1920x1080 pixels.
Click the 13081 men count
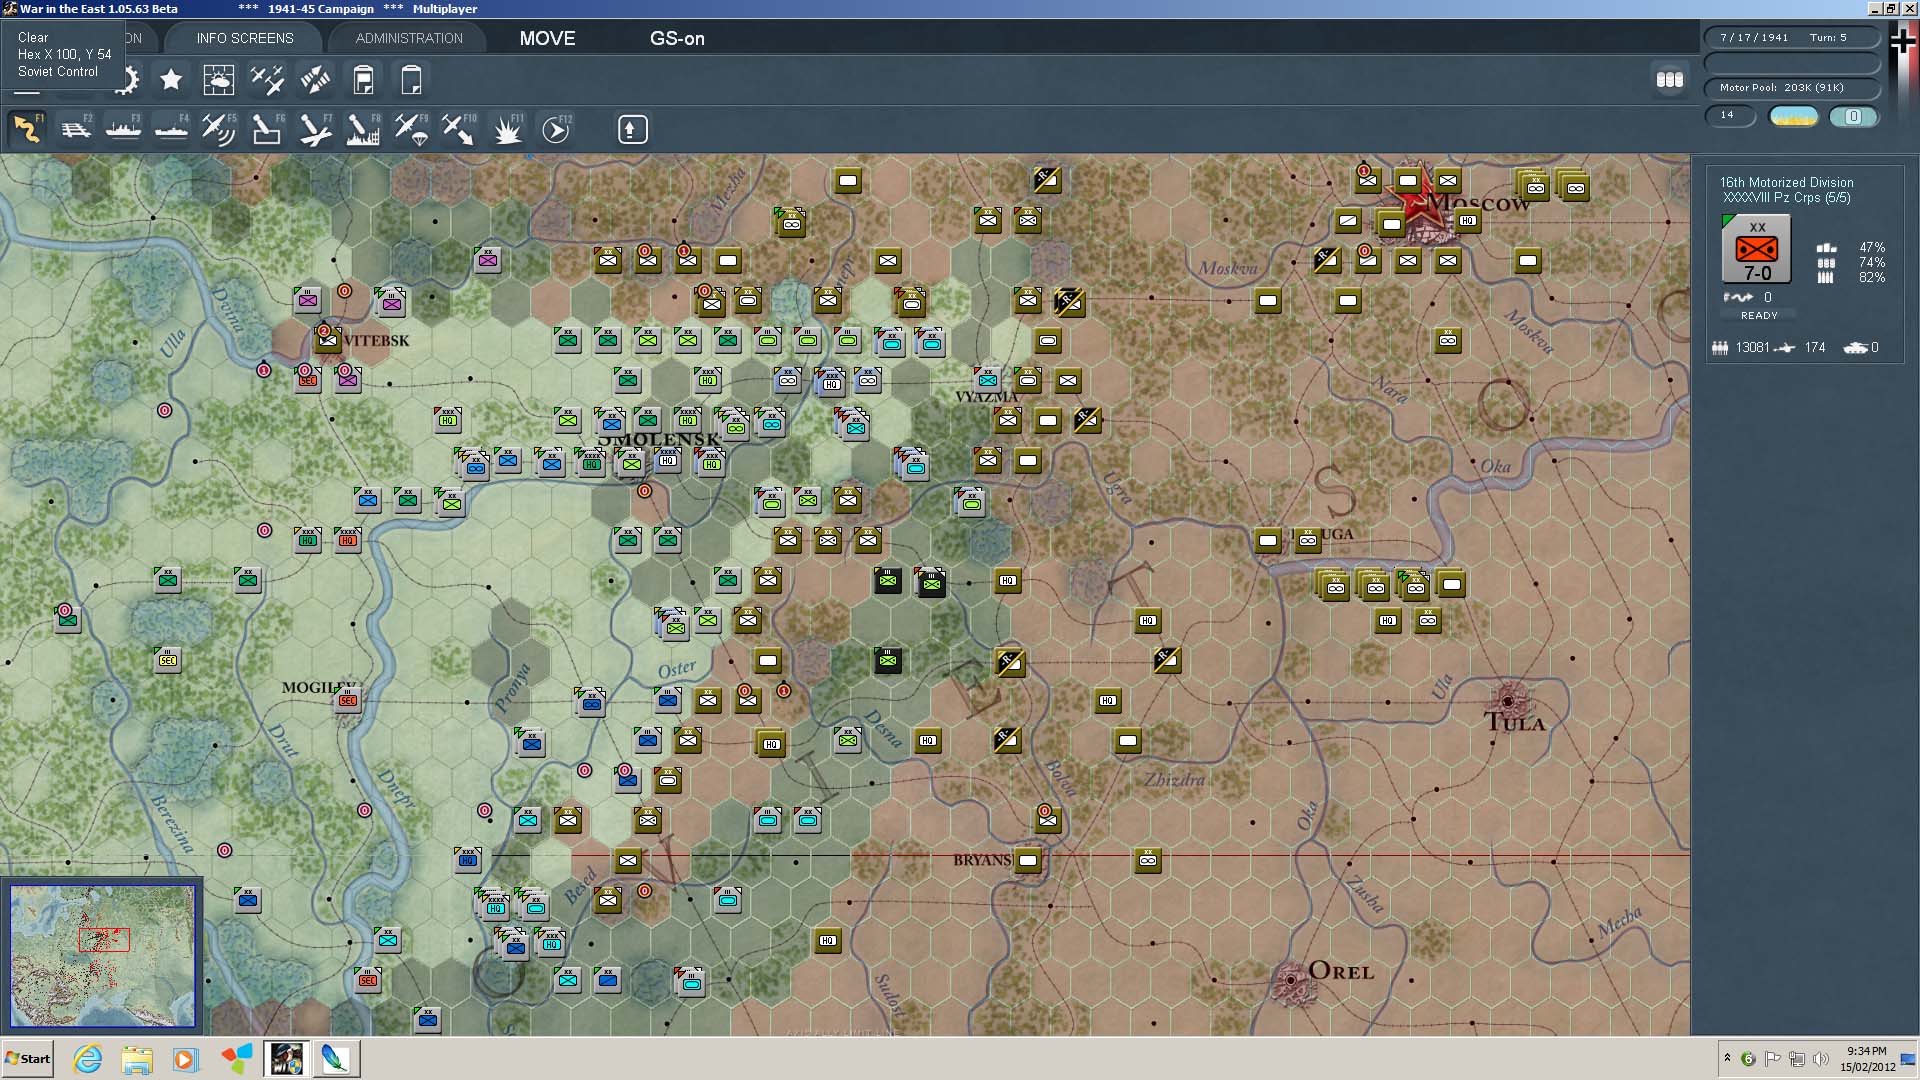[x=1752, y=347]
